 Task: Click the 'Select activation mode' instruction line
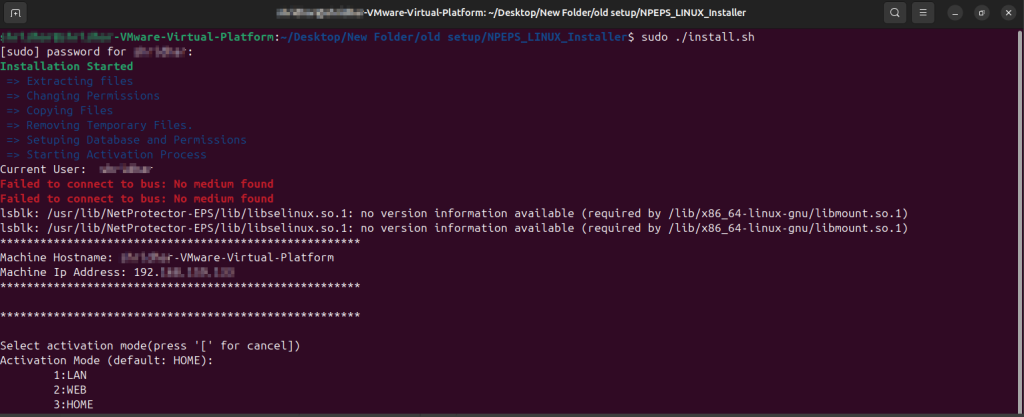pos(150,345)
